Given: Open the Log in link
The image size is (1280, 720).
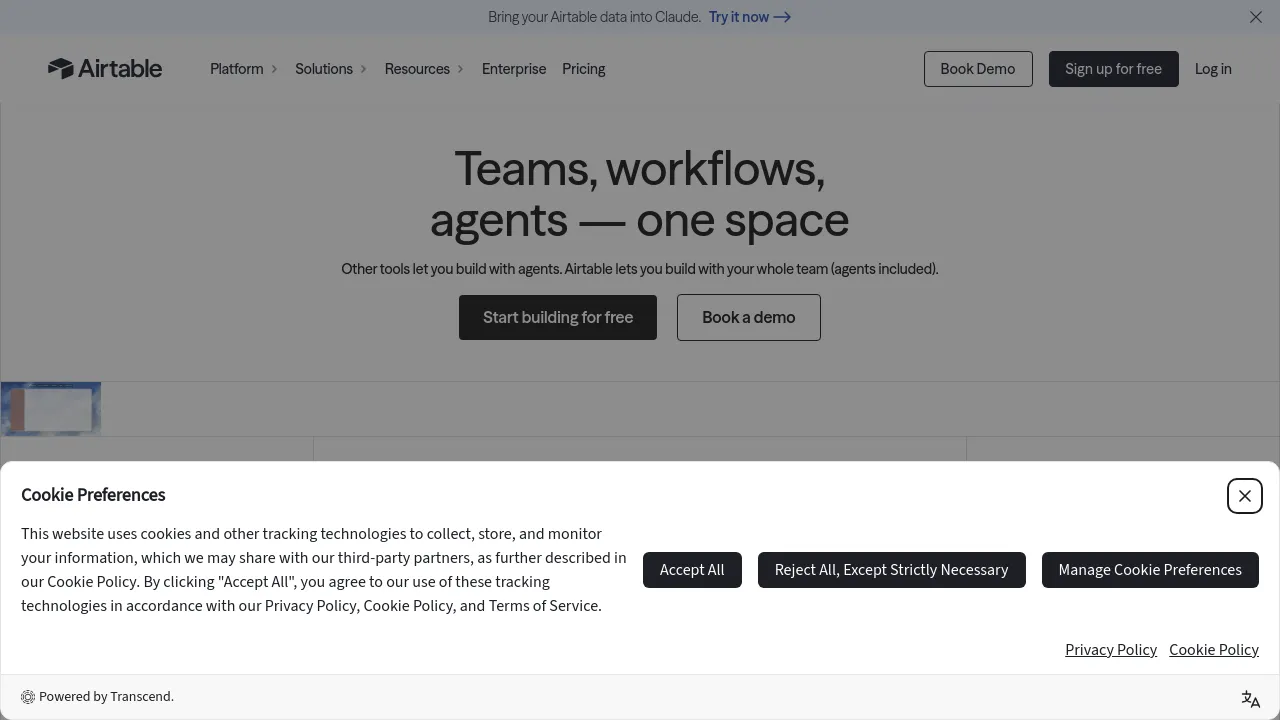Looking at the screenshot, I should click(x=1213, y=69).
